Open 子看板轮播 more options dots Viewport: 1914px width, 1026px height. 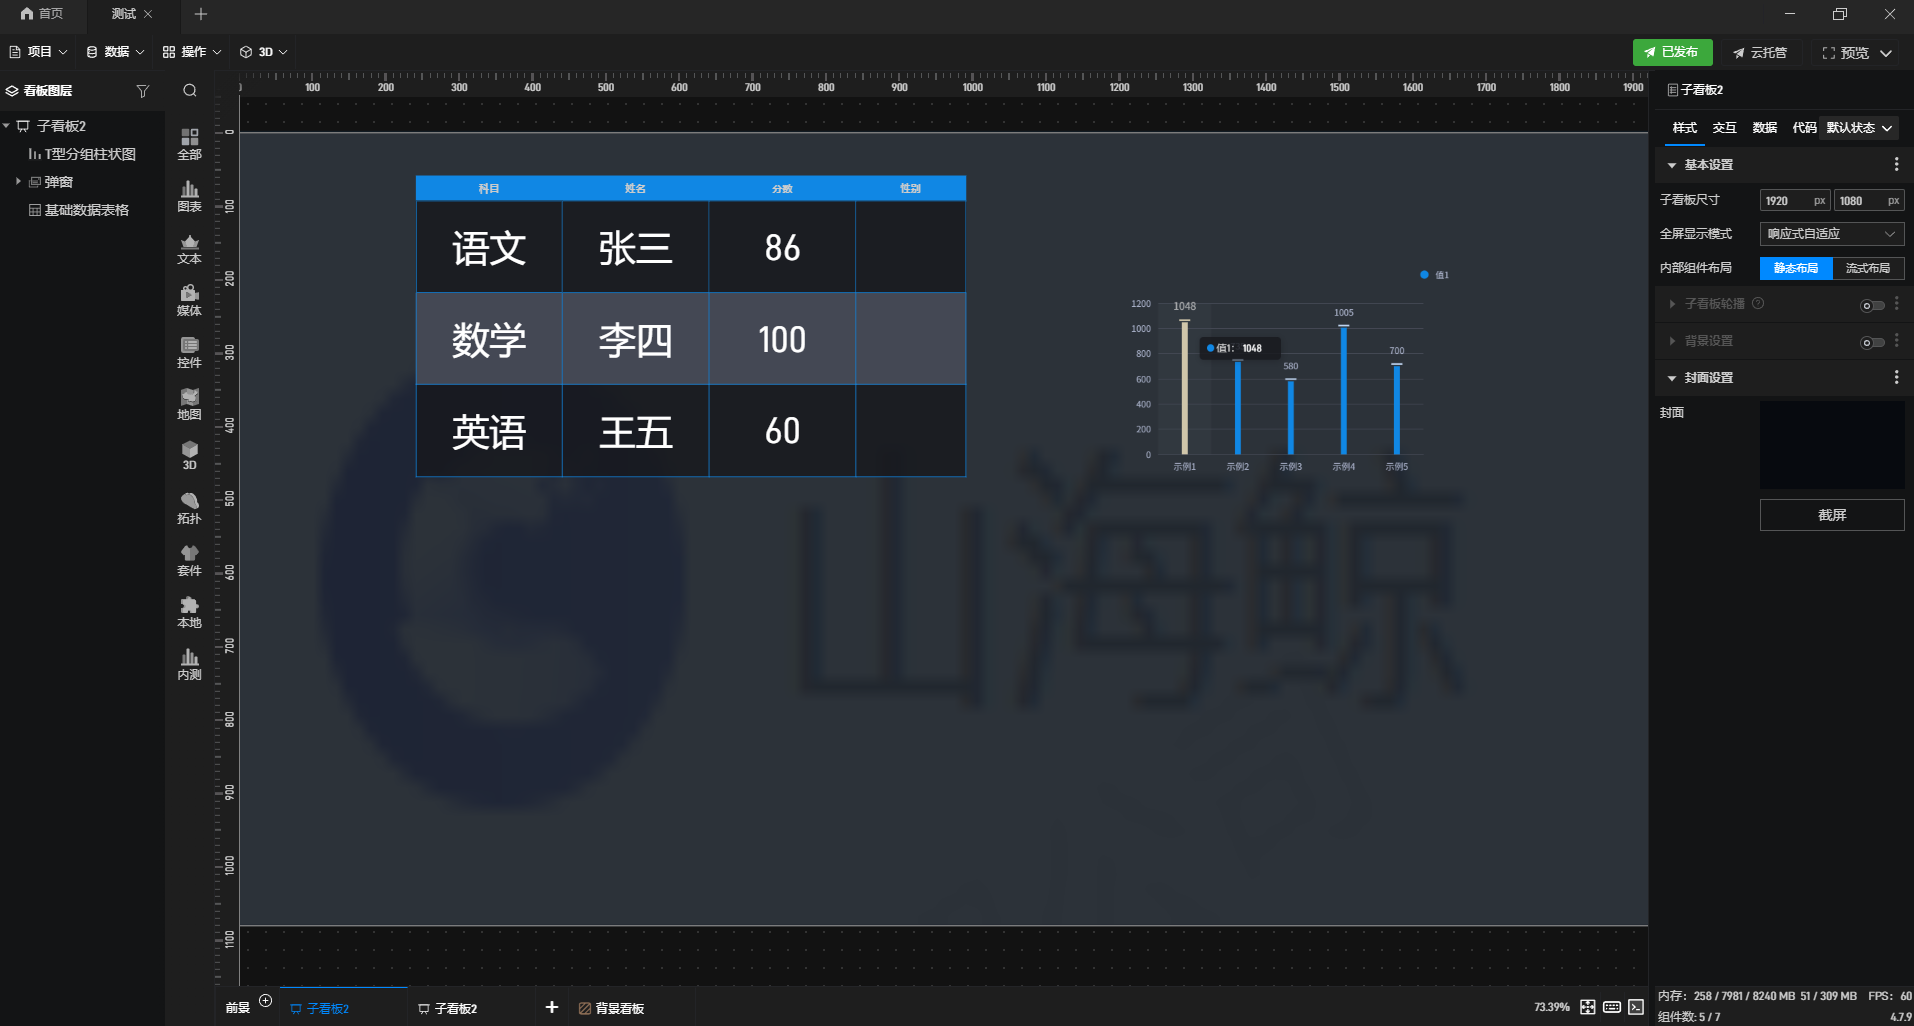point(1896,303)
